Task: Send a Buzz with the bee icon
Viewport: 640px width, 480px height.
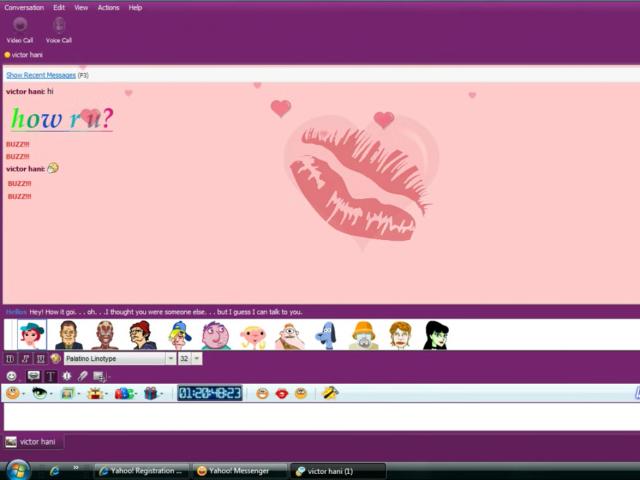Action: tap(330, 393)
